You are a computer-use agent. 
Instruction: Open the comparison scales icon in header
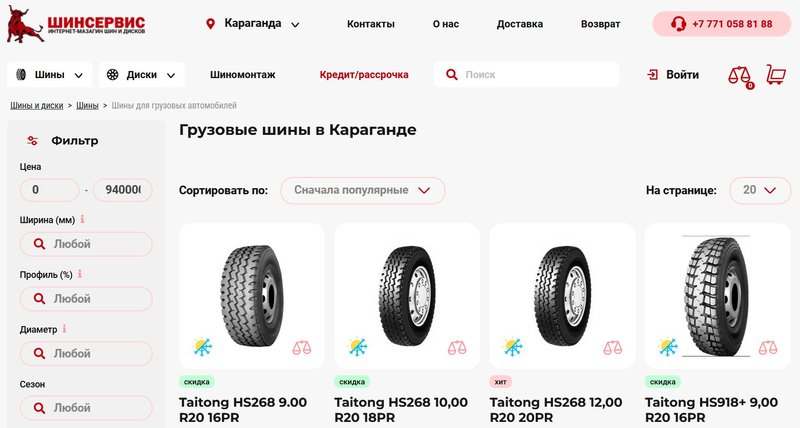740,75
